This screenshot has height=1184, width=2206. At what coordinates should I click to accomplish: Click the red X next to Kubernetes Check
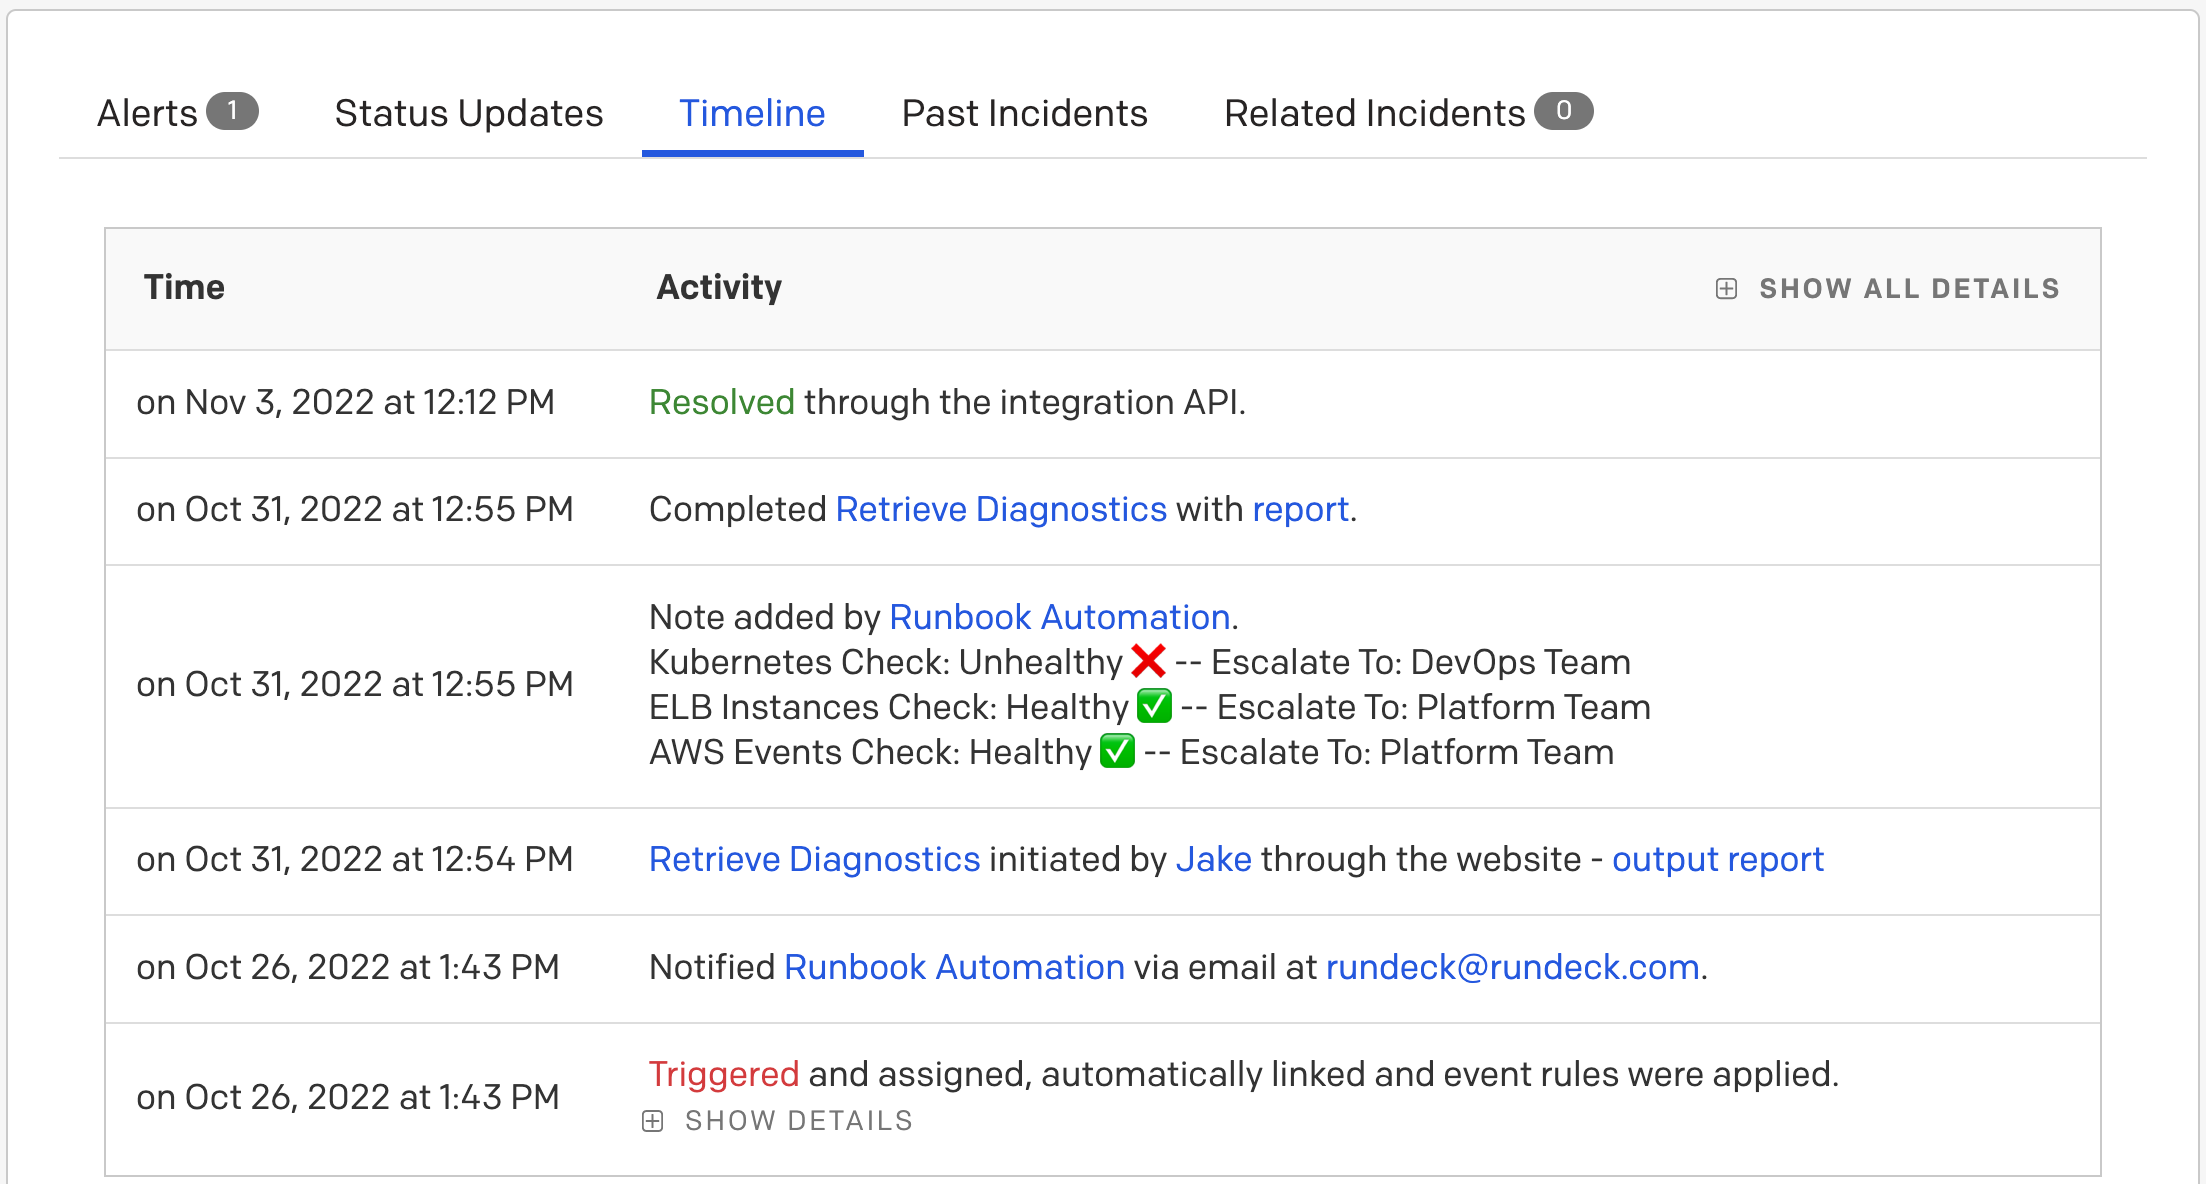1148,660
